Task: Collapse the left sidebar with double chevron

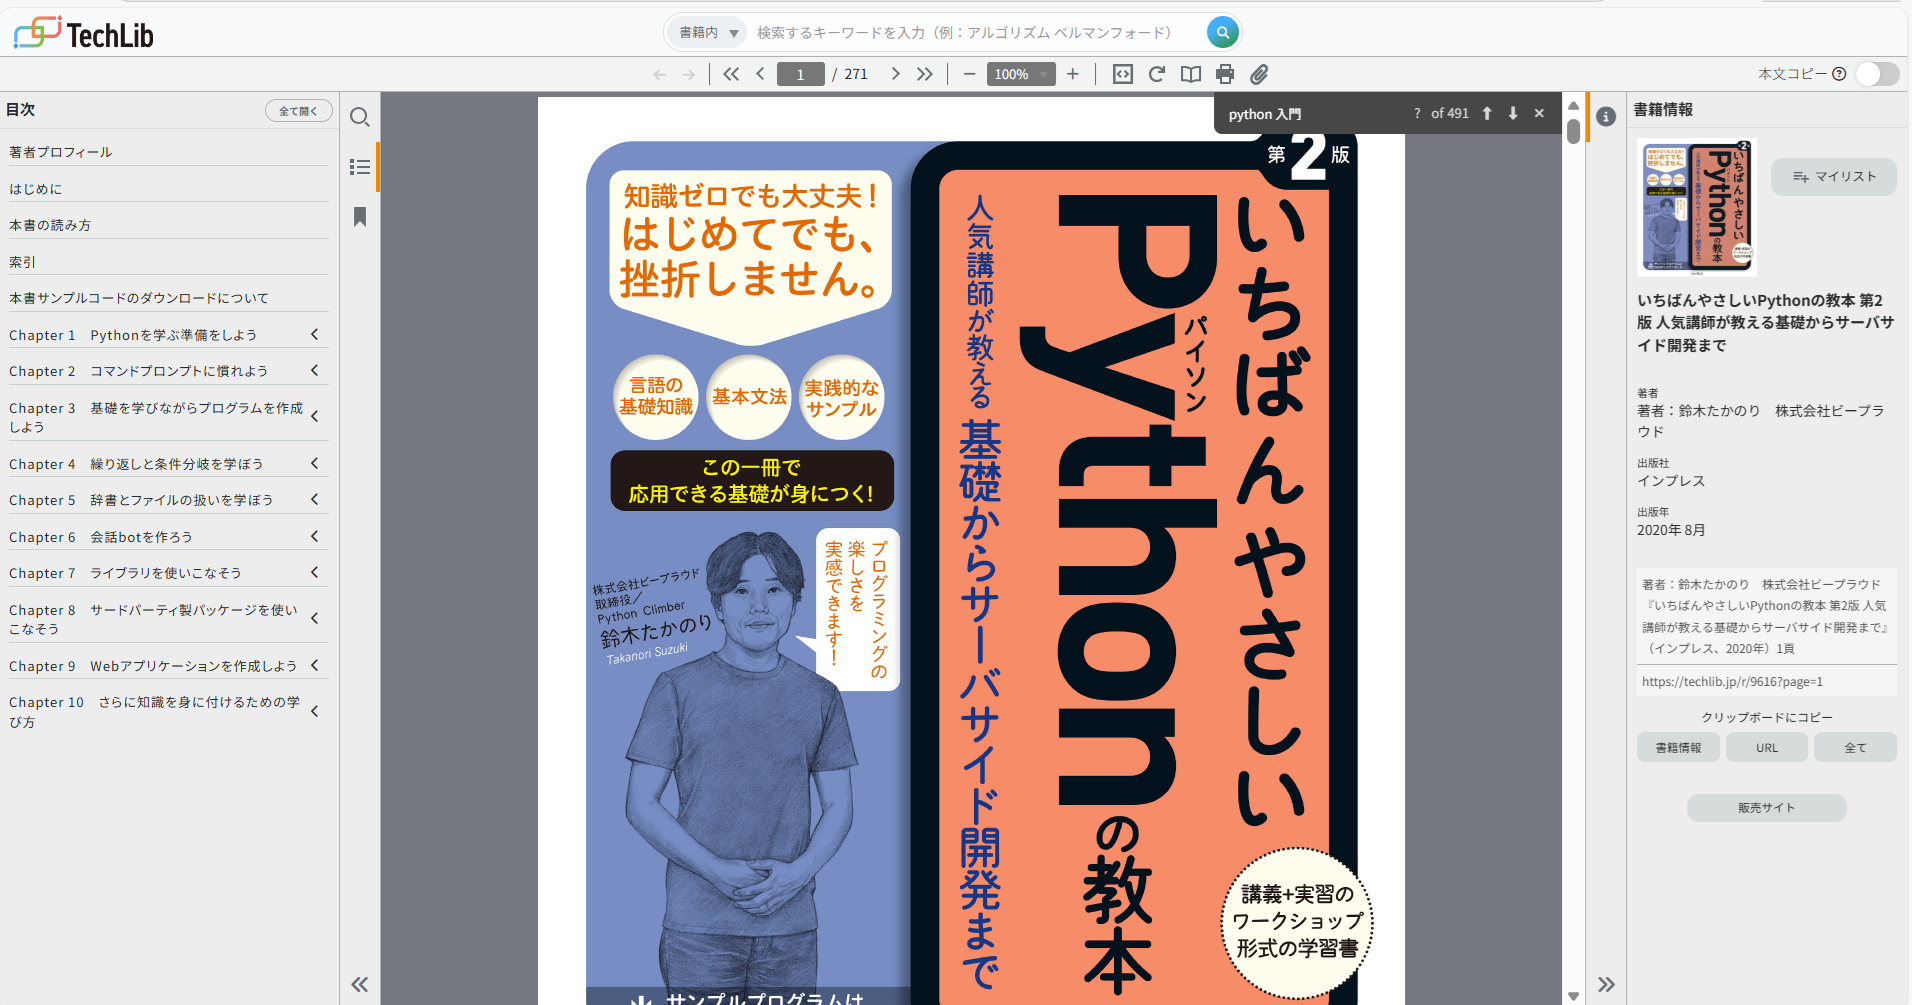Action: pos(360,985)
